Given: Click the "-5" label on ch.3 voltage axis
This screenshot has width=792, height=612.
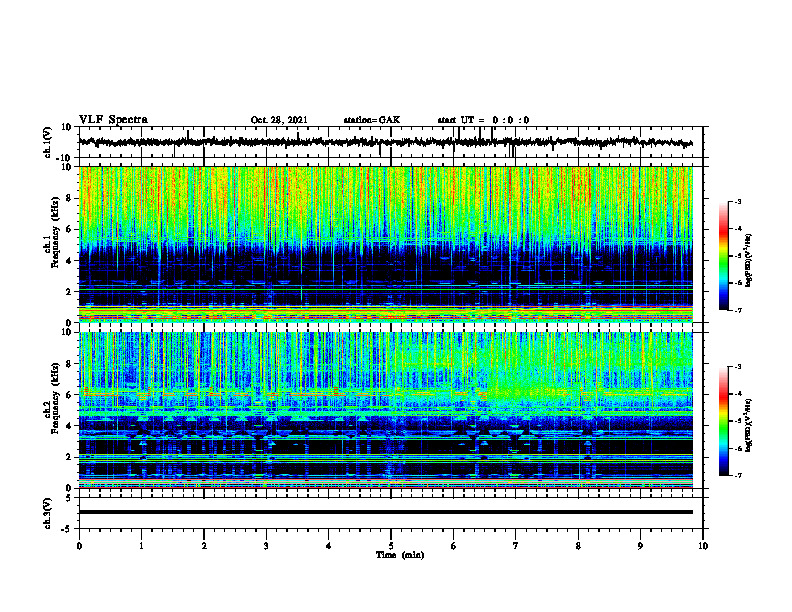Looking at the screenshot, I should pyautogui.click(x=68, y=529).
